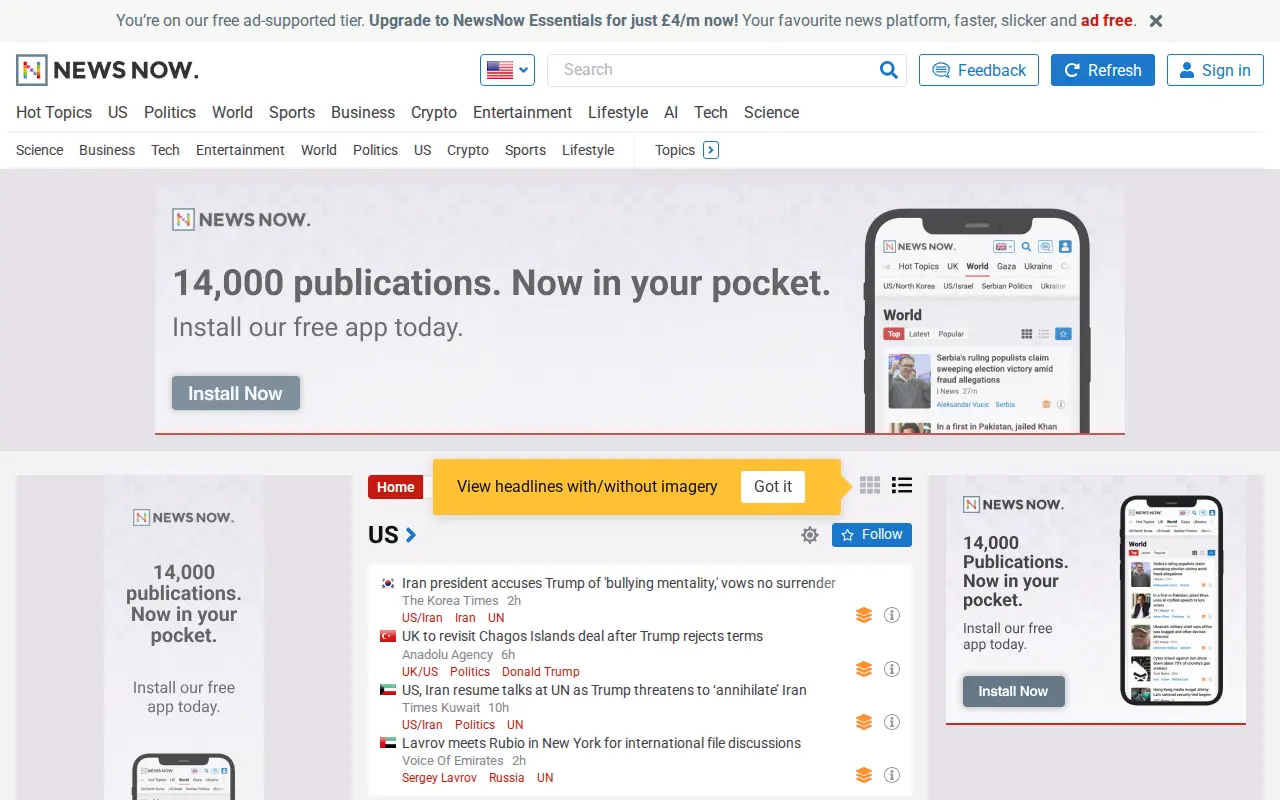This screenshot has height=800, width=1280.
Task: Open Science in main navigation
Action: [x=771, y=112]
